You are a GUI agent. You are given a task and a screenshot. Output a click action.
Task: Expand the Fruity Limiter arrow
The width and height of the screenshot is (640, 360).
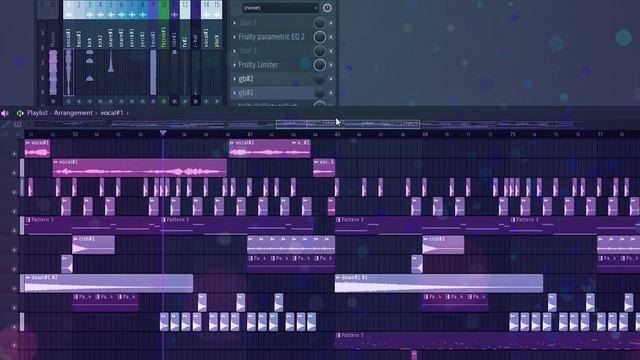click(235, 65)
